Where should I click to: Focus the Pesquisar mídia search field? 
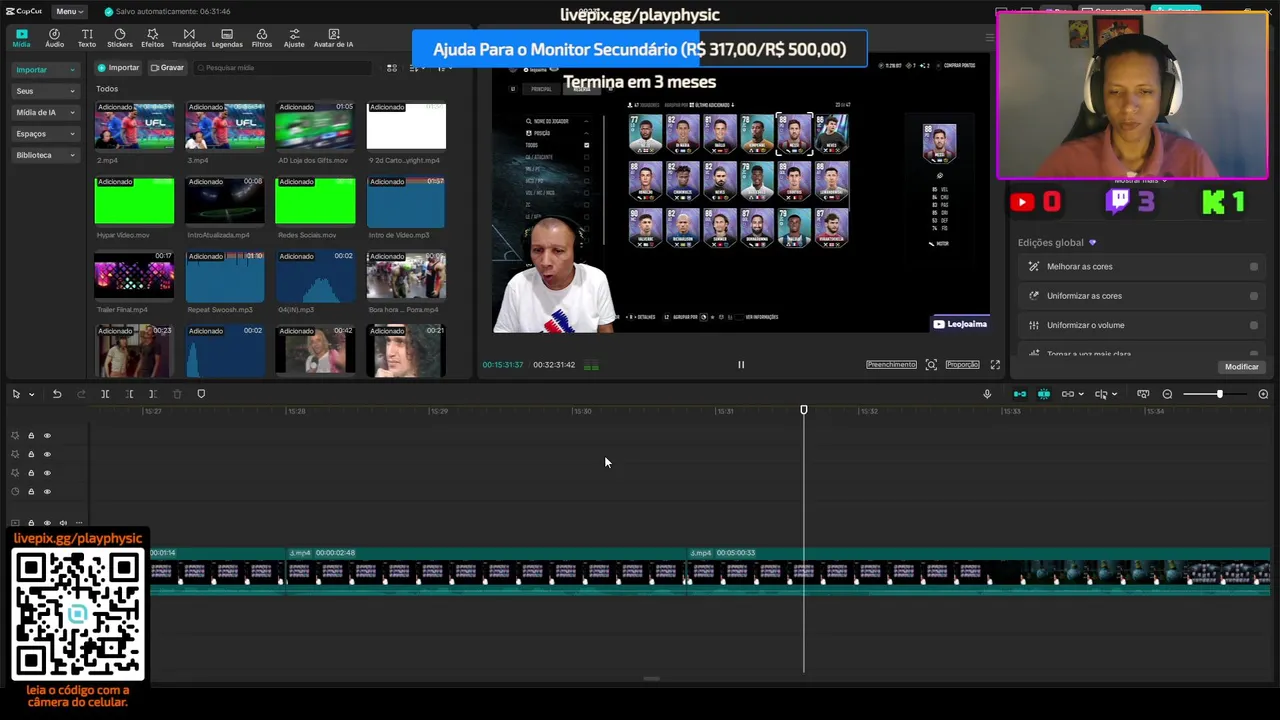tap(282, 68)
